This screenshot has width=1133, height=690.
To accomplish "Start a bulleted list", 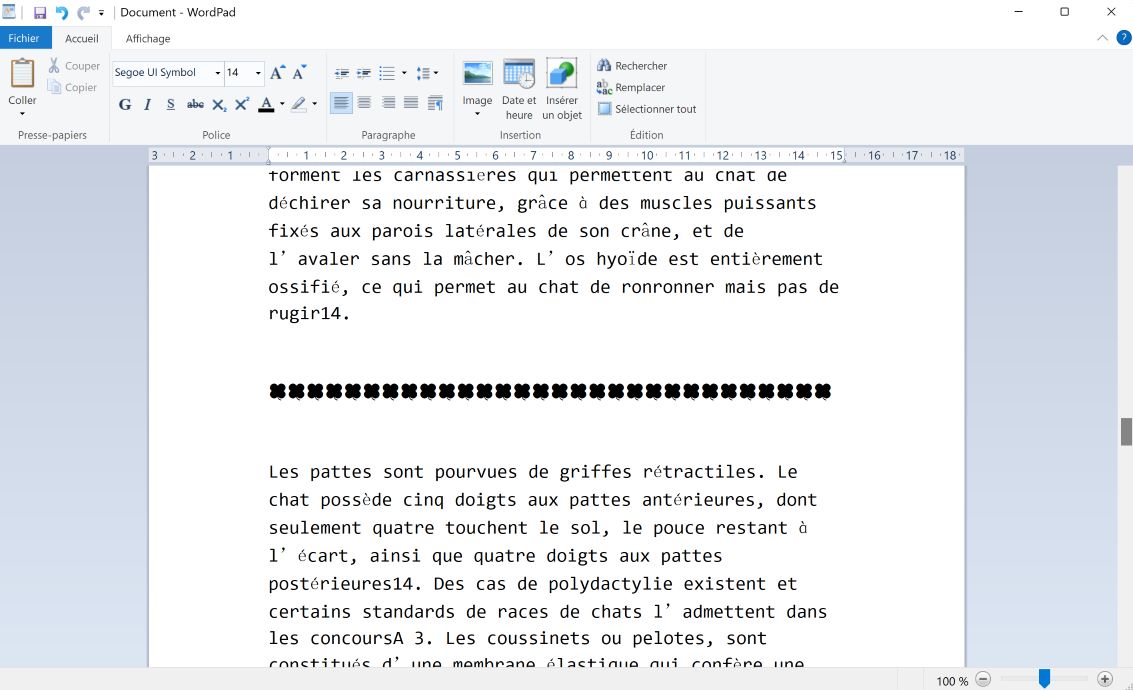I will click(x=387, y=73).
